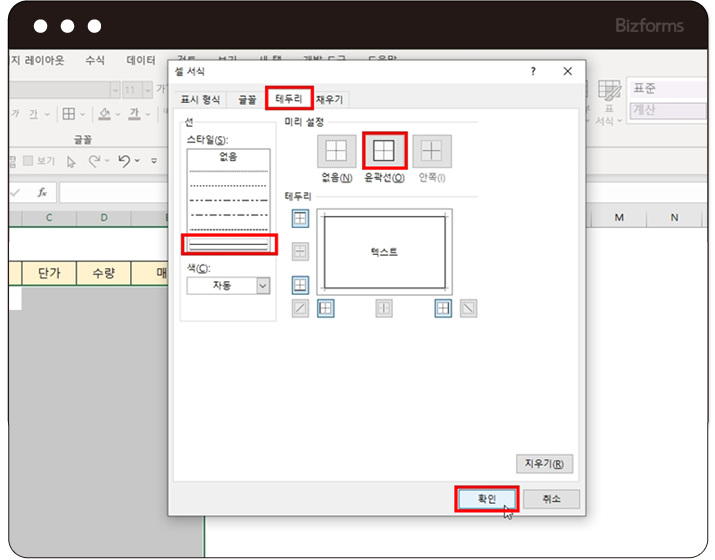715x560 pixels.
Task: Open the font name dropdown arrow
Action: 115,90
